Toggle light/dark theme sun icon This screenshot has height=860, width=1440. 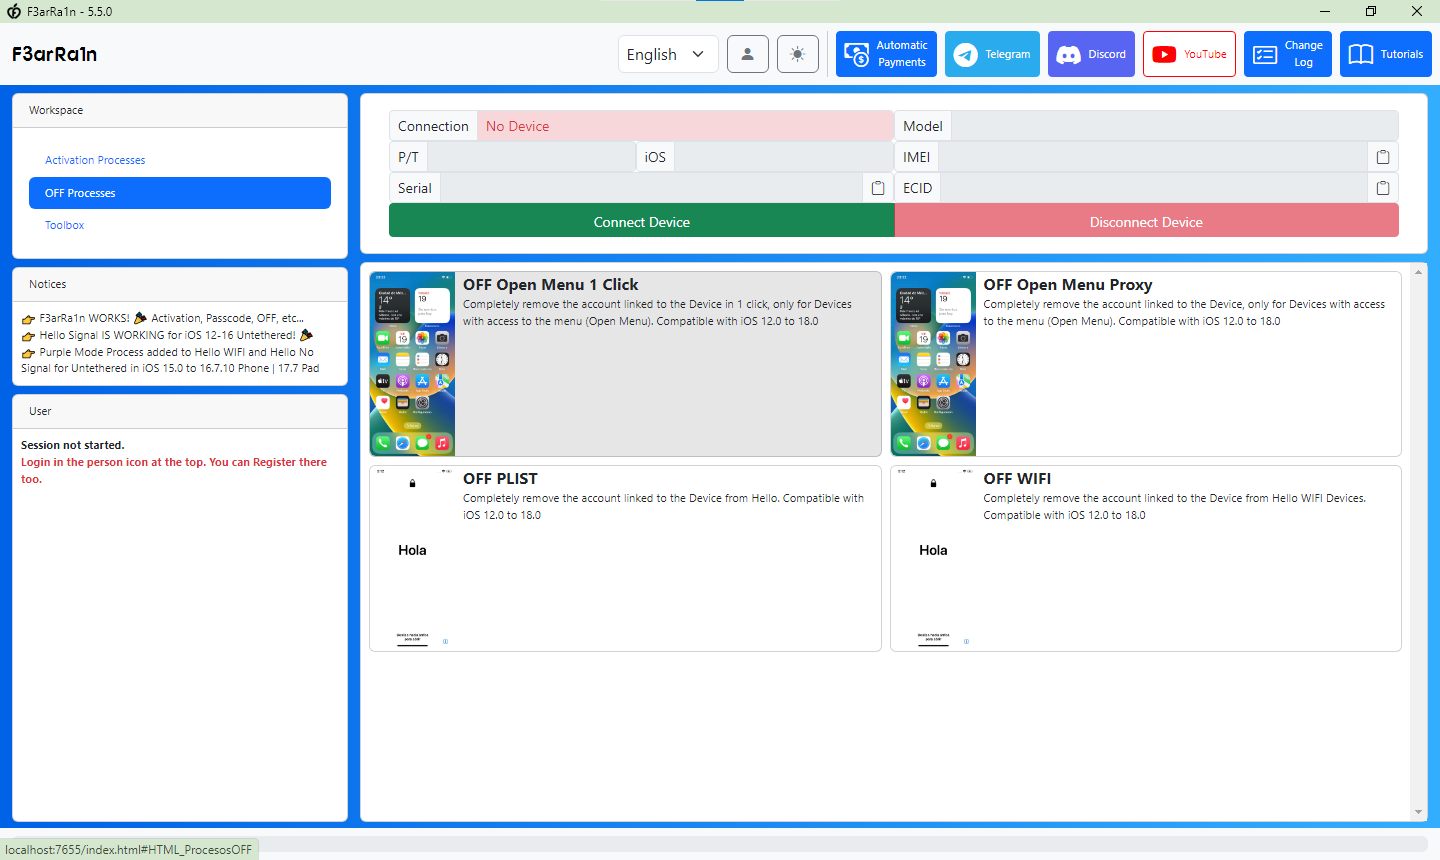[x=797, y=54]
